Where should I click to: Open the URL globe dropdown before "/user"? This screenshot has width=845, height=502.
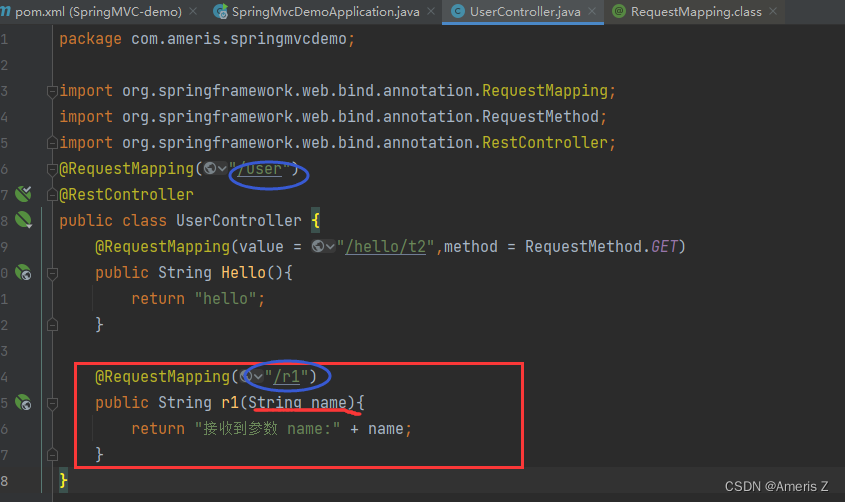pos(215,169)
